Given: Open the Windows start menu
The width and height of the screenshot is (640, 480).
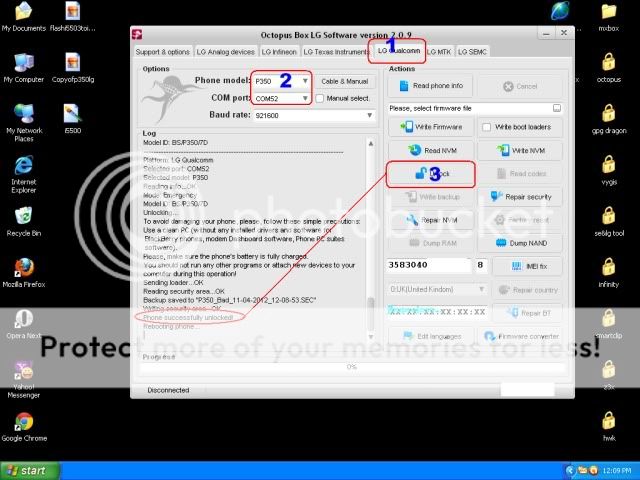Looking at the screenshot, I should [30, 471].
